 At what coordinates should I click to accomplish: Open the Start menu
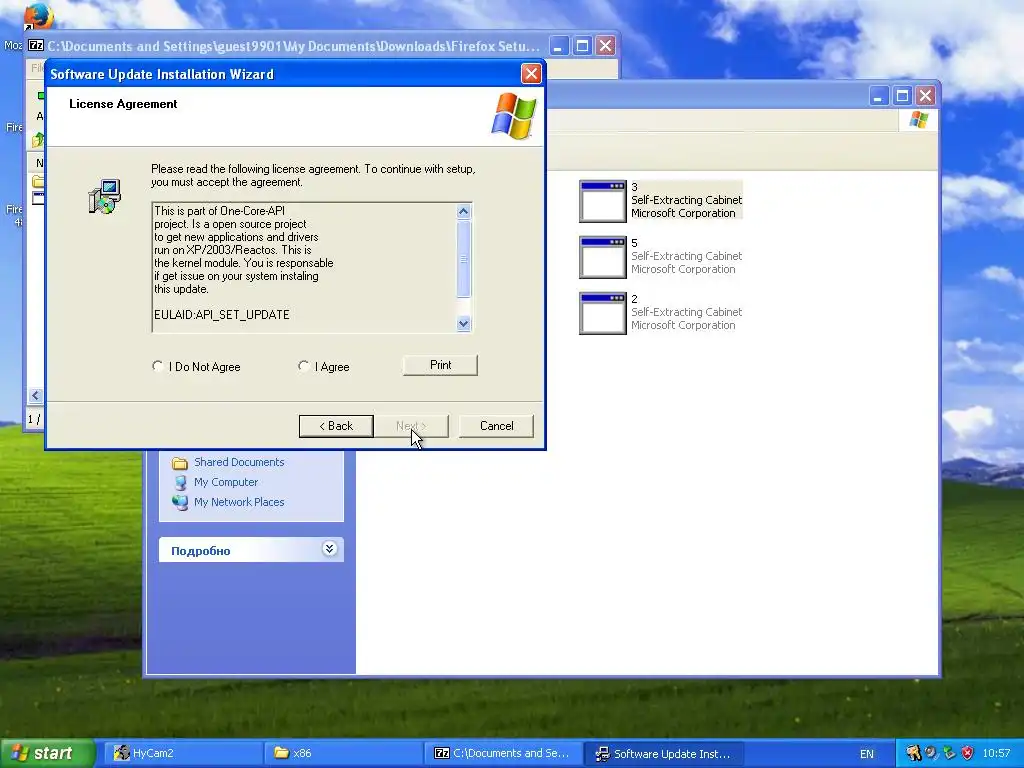(48, 753)
